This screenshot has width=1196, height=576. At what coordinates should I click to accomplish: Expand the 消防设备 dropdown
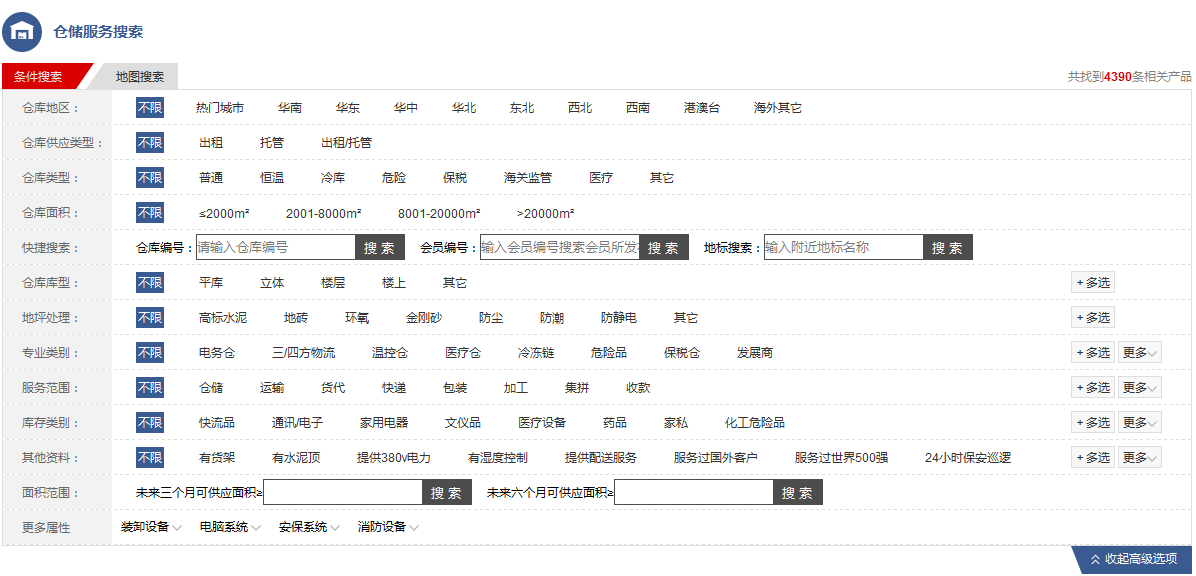coord(388,527)
